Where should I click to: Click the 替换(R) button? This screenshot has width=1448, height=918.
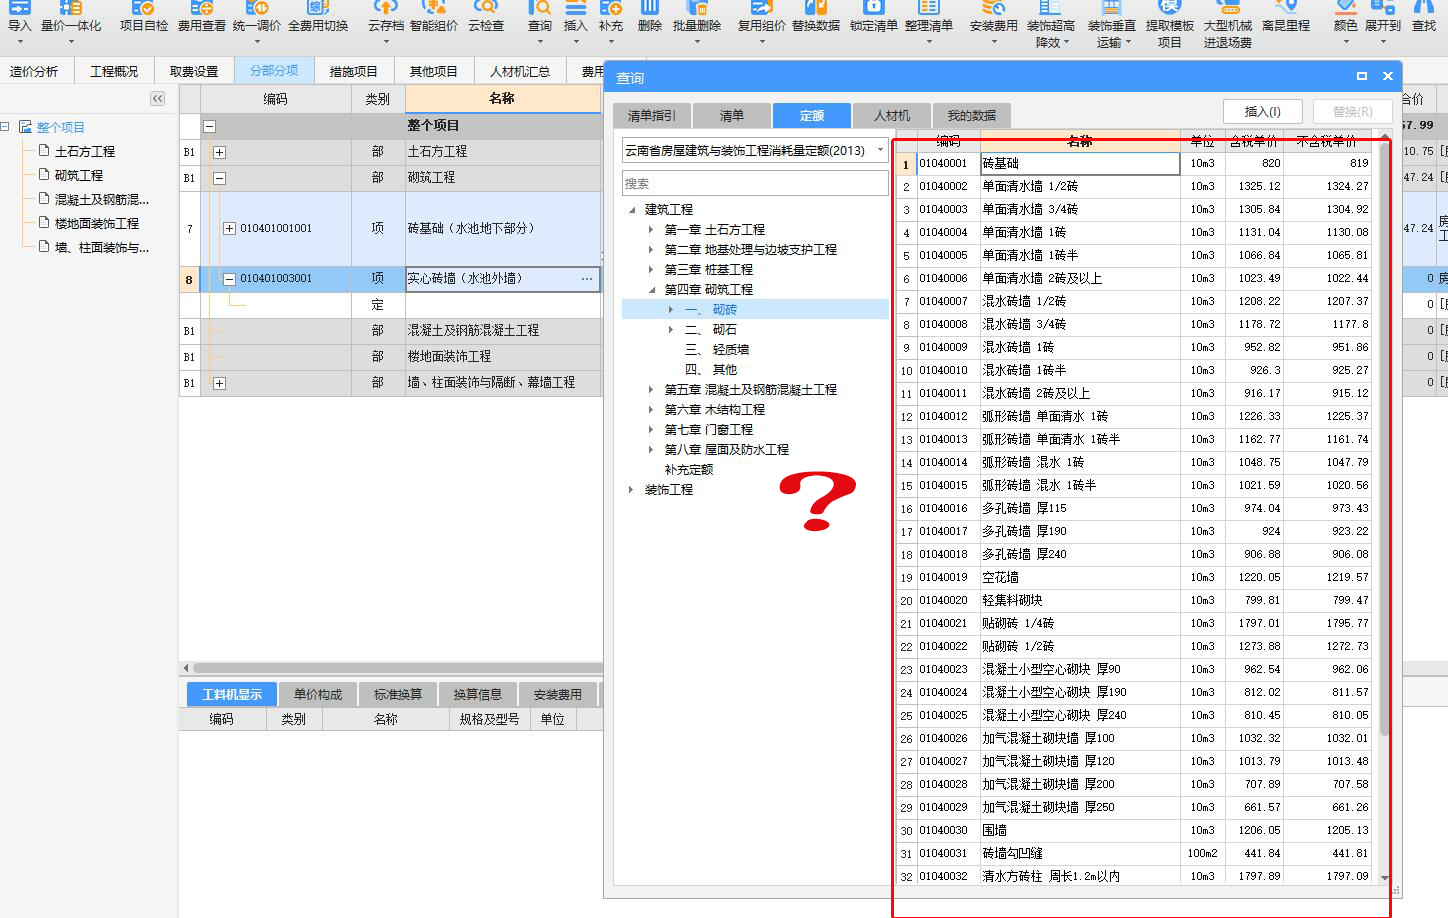coord(1352,112)
